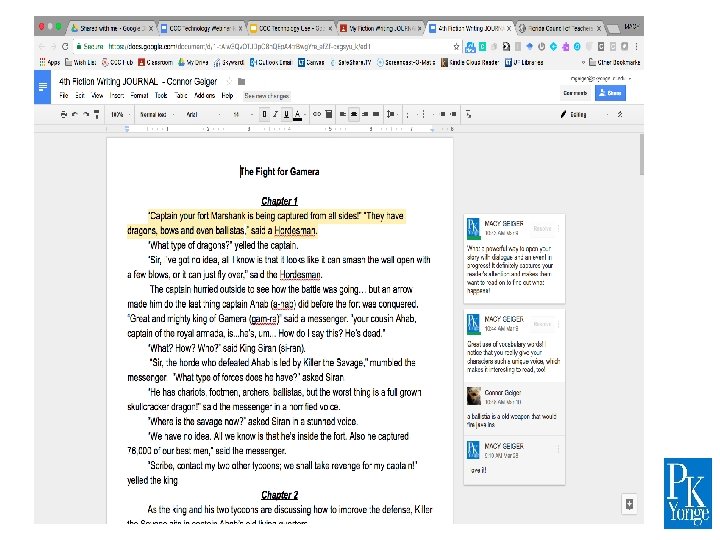The height and width of the screenshot is (540, 720).
Task: Click the Move to folder icon
Action: click(242, 82)
